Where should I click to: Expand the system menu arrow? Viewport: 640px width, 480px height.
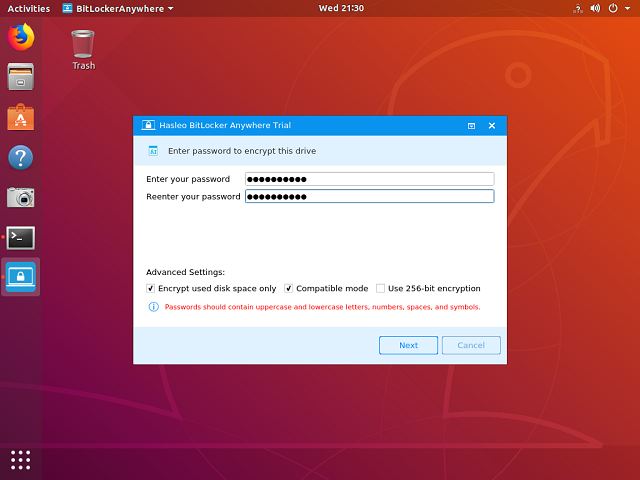627,8
